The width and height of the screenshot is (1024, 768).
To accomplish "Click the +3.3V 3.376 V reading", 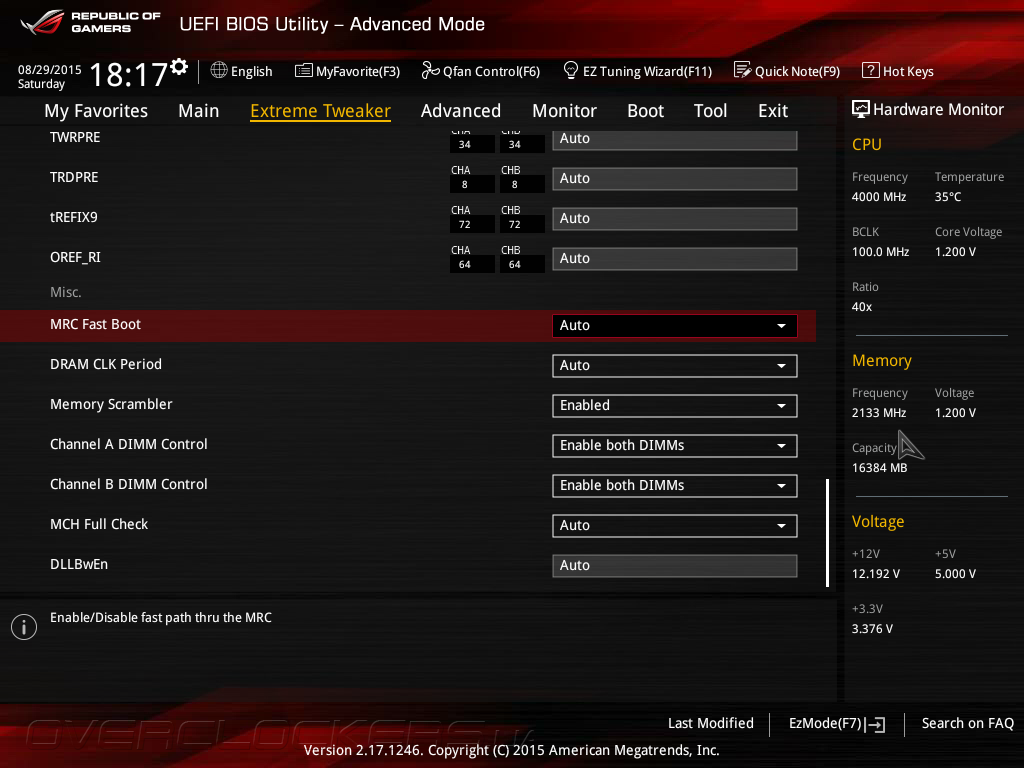I will tap(872, 629).
